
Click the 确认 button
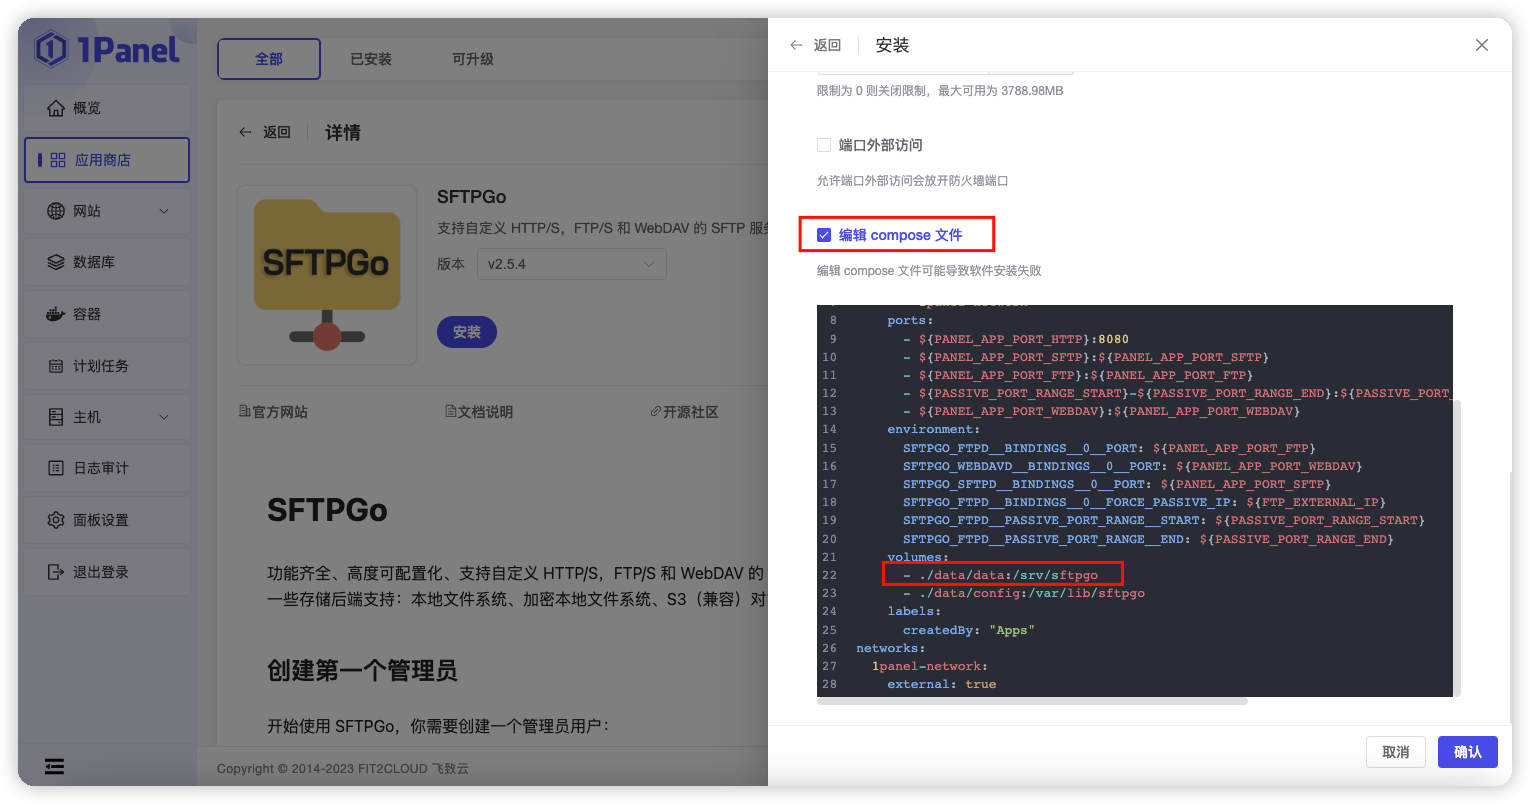coord(1468,752)
